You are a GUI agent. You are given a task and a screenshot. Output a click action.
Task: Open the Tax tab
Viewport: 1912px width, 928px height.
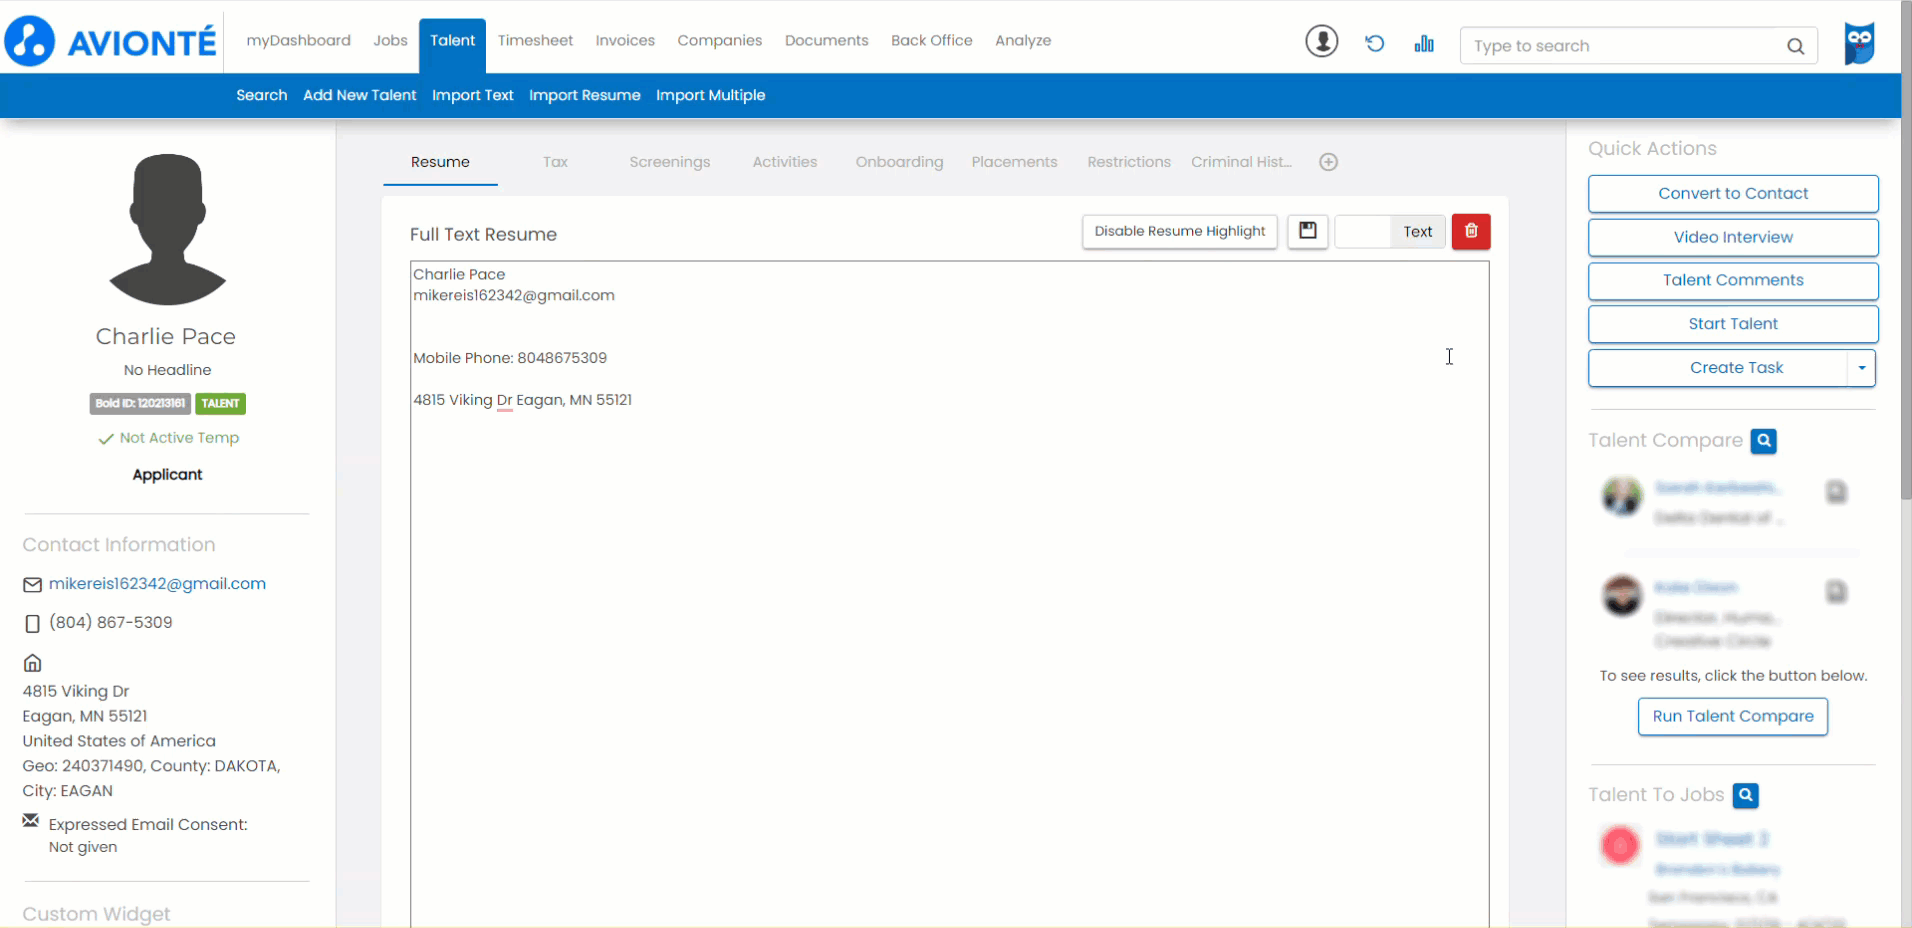coord(554,161)
